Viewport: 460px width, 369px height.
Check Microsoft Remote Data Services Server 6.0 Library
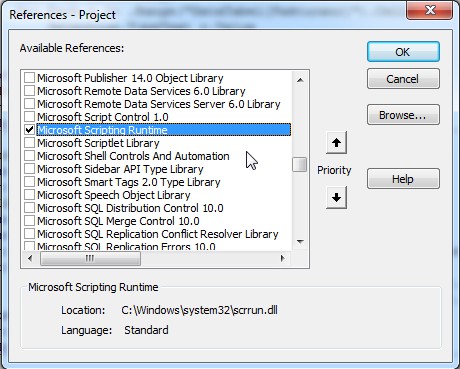pyautogui.click(x=29, y=104)
